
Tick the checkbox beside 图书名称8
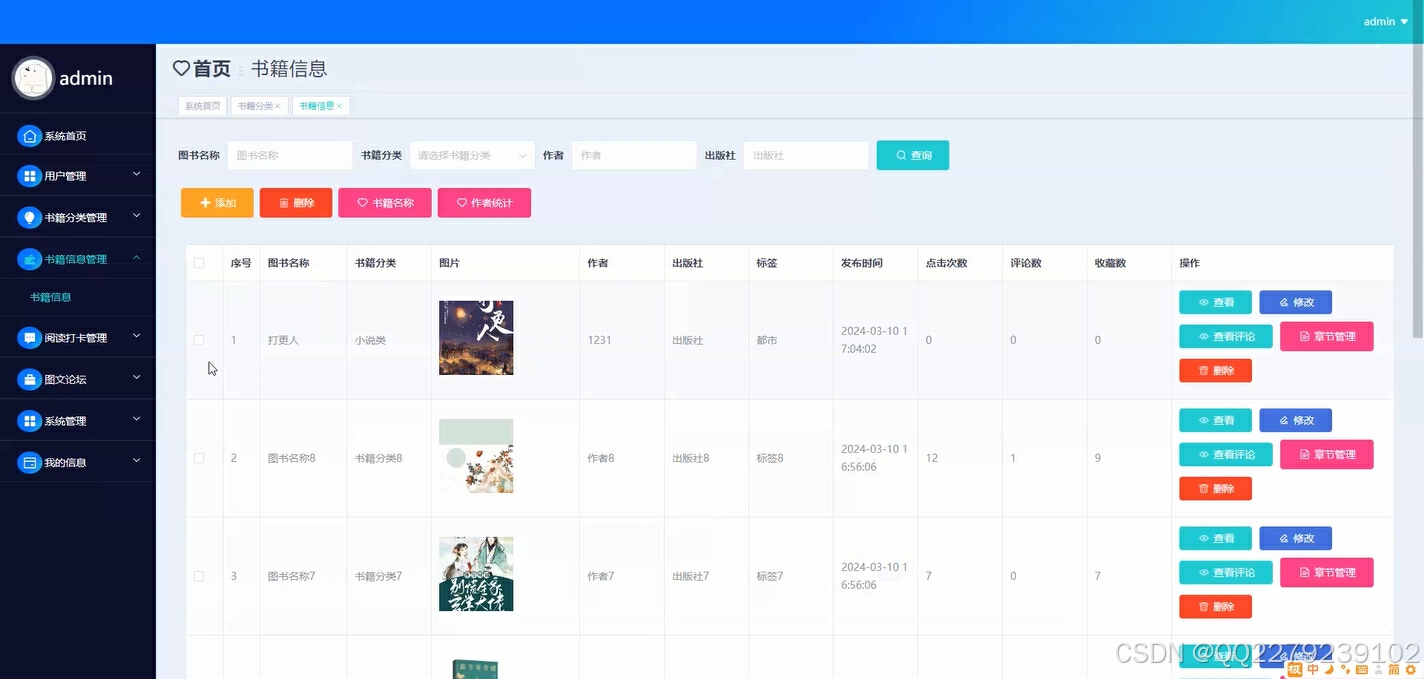200,457
